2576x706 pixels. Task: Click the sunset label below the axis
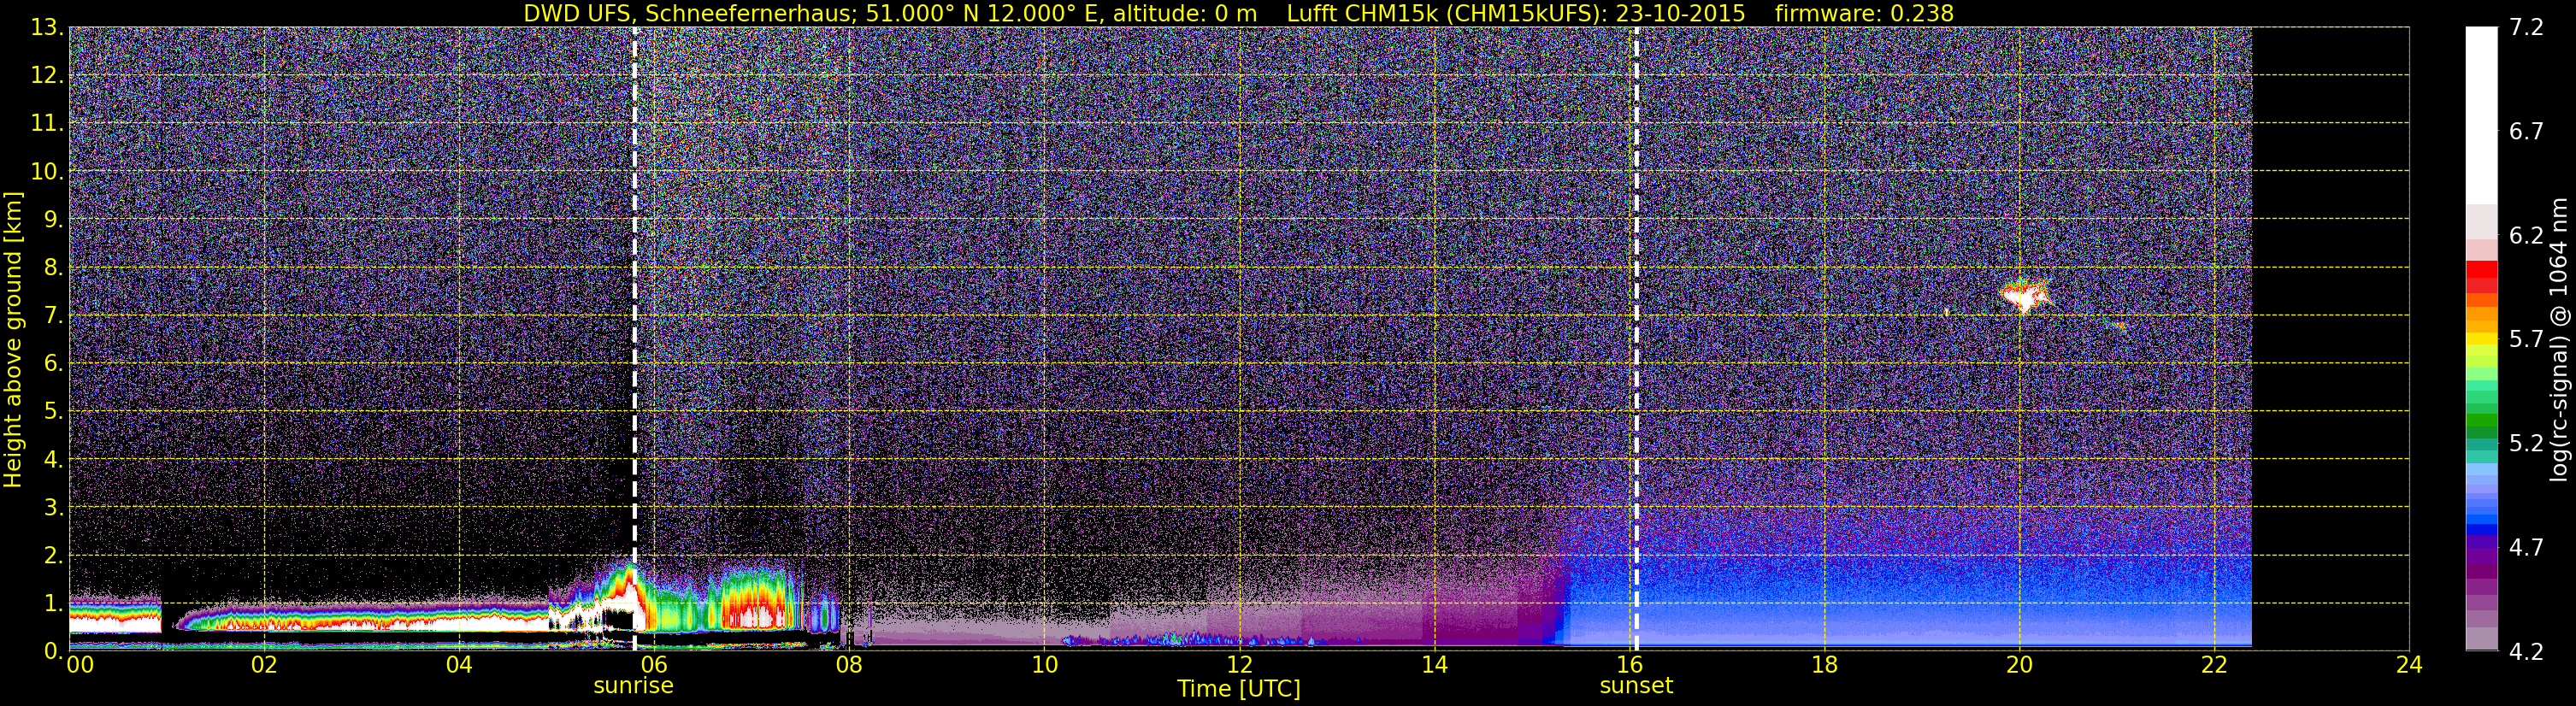[x=1636, y=686]
